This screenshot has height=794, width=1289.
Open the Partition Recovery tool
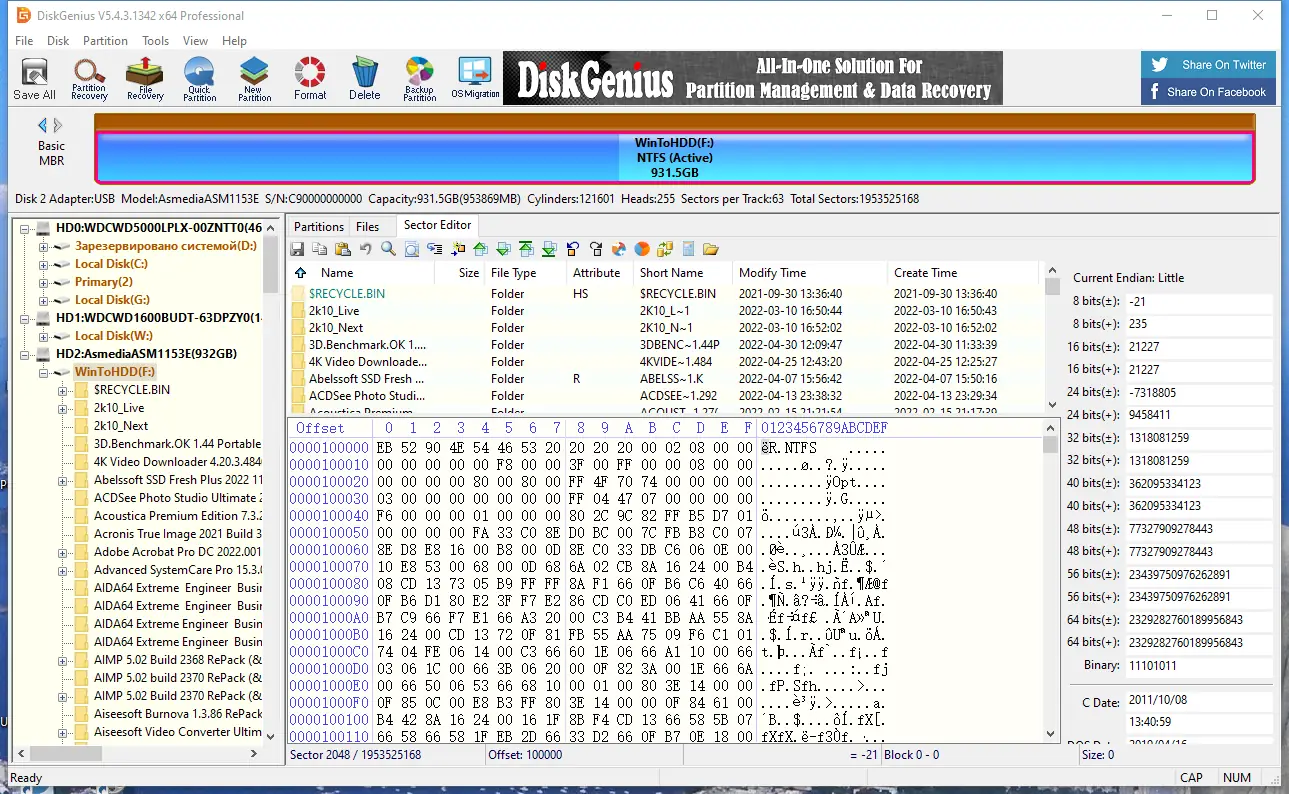89,78
